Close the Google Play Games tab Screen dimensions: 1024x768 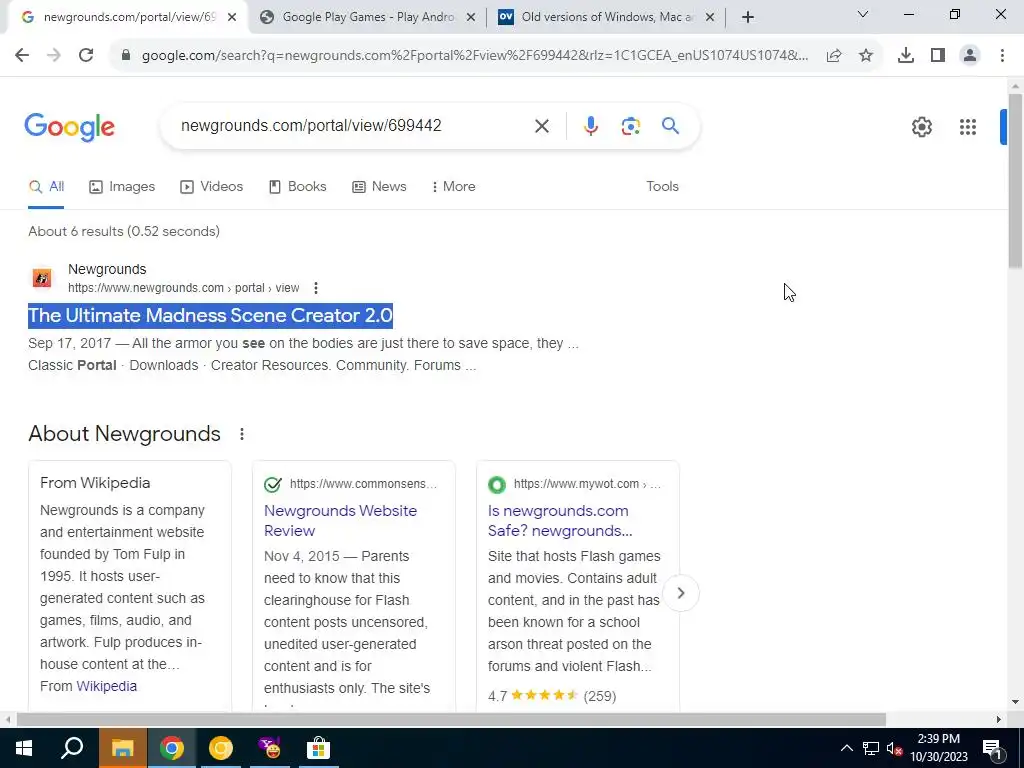470,18
